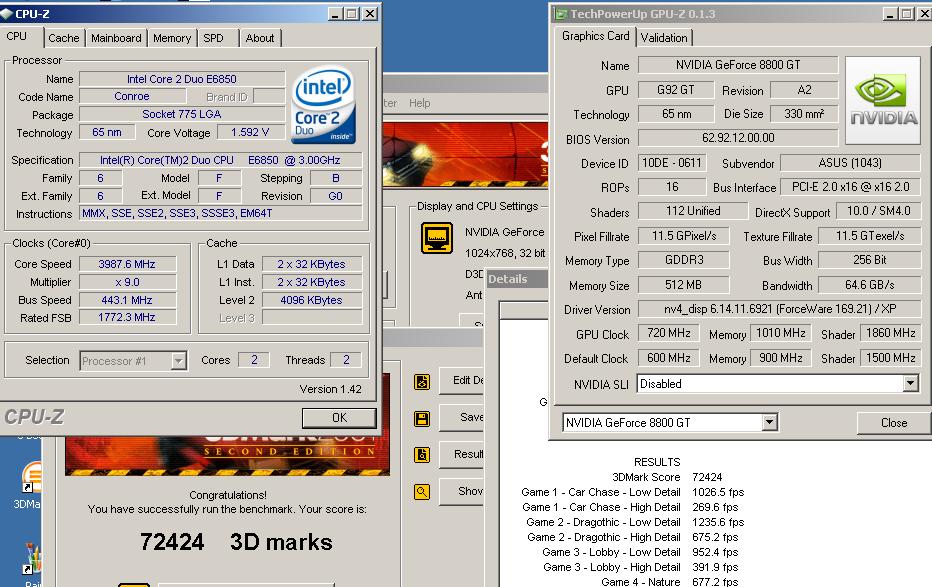Switch to the Cache tab in CPU-Z
Screen dimensions: 932x587
pyautogui.click(x=64, y=38)
